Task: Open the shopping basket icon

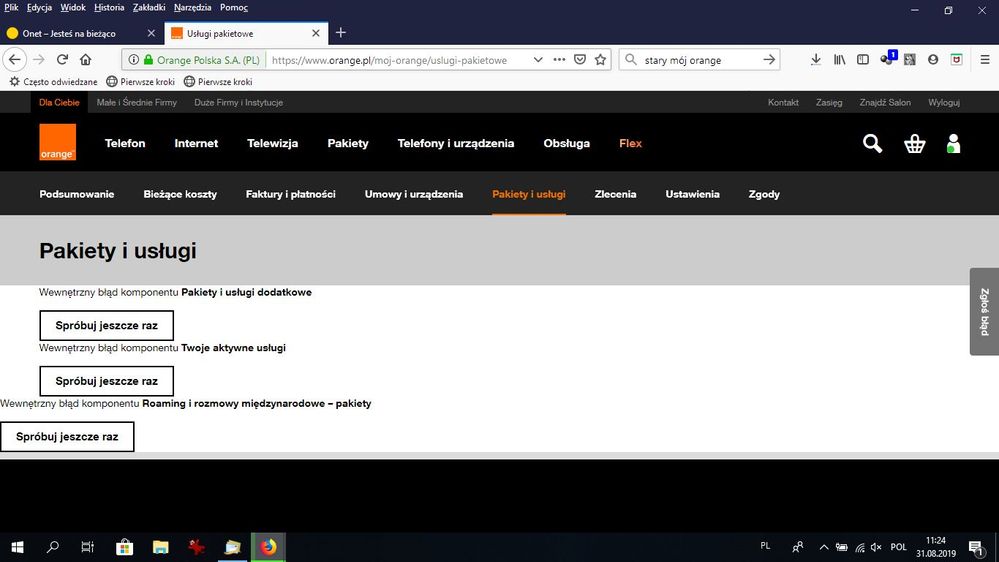Action: click(914, 144)
